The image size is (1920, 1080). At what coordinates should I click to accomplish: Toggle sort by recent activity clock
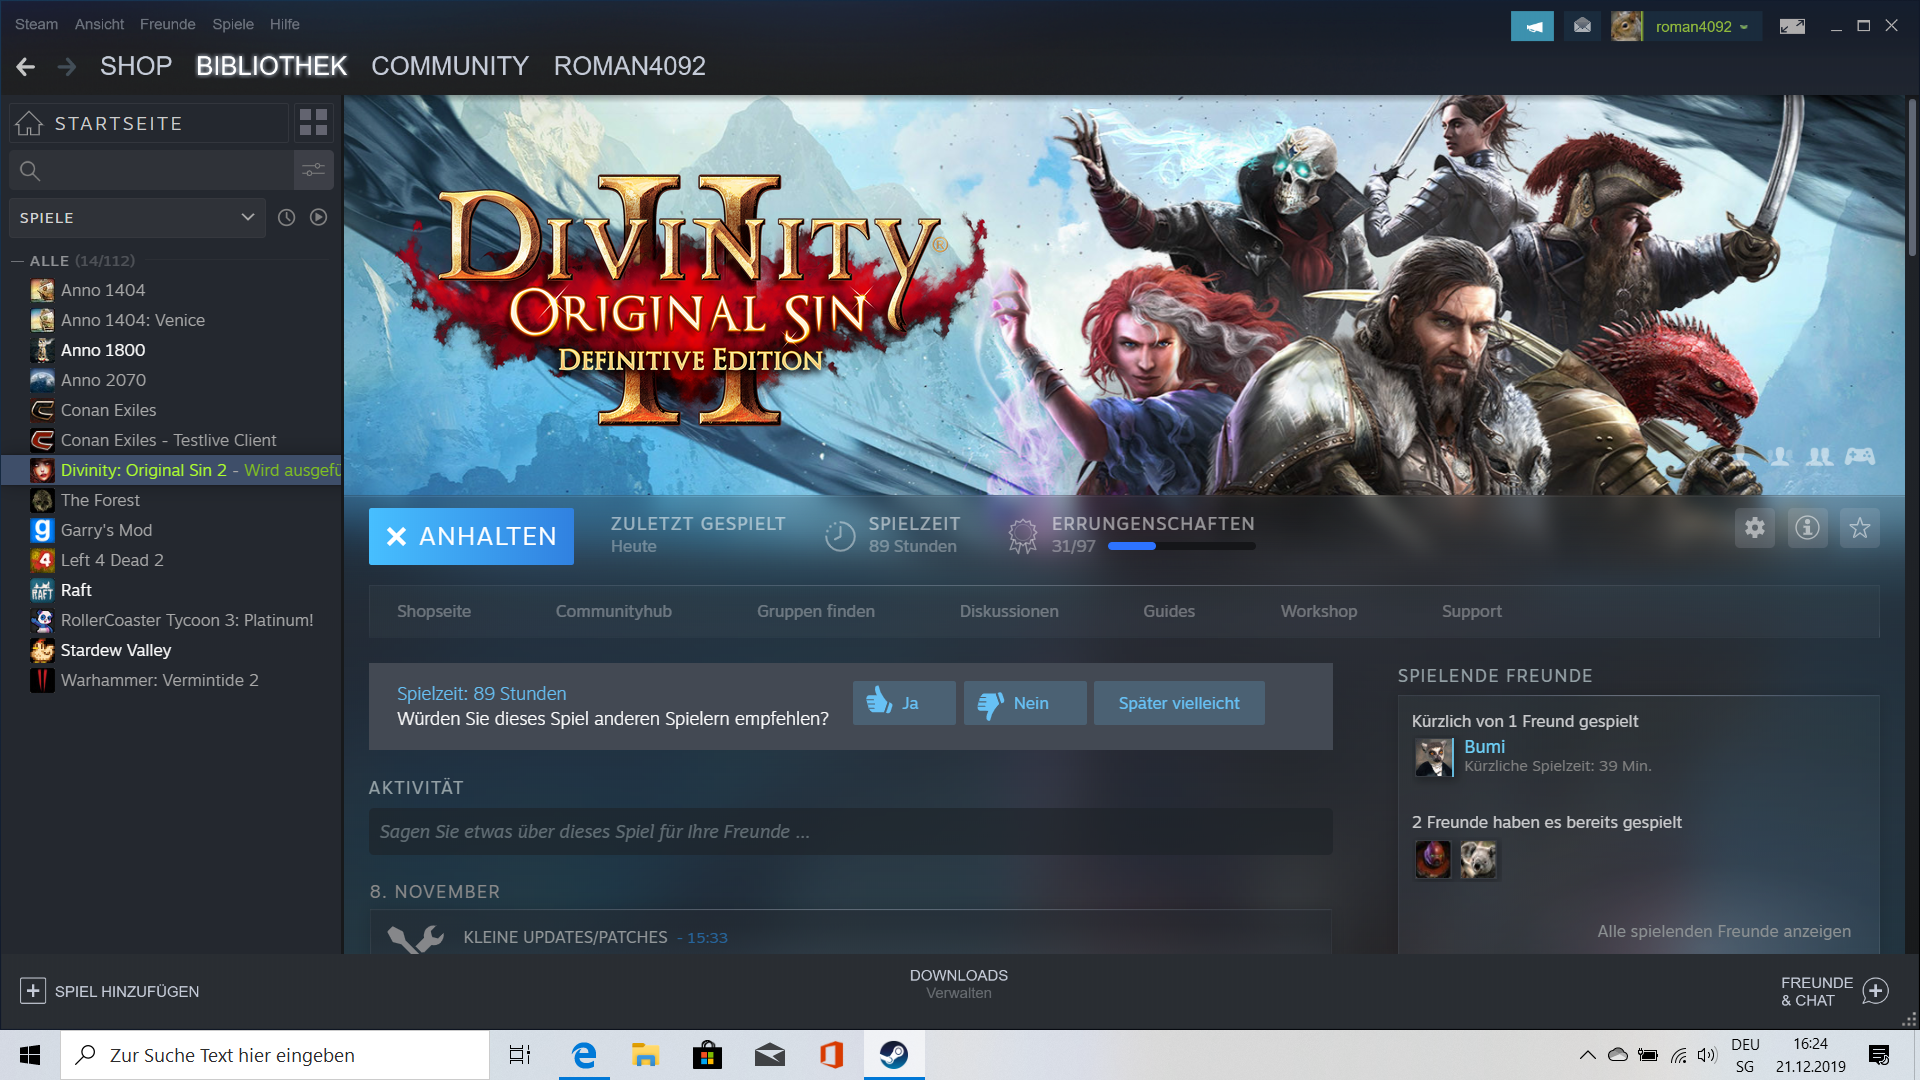[286, 217]
